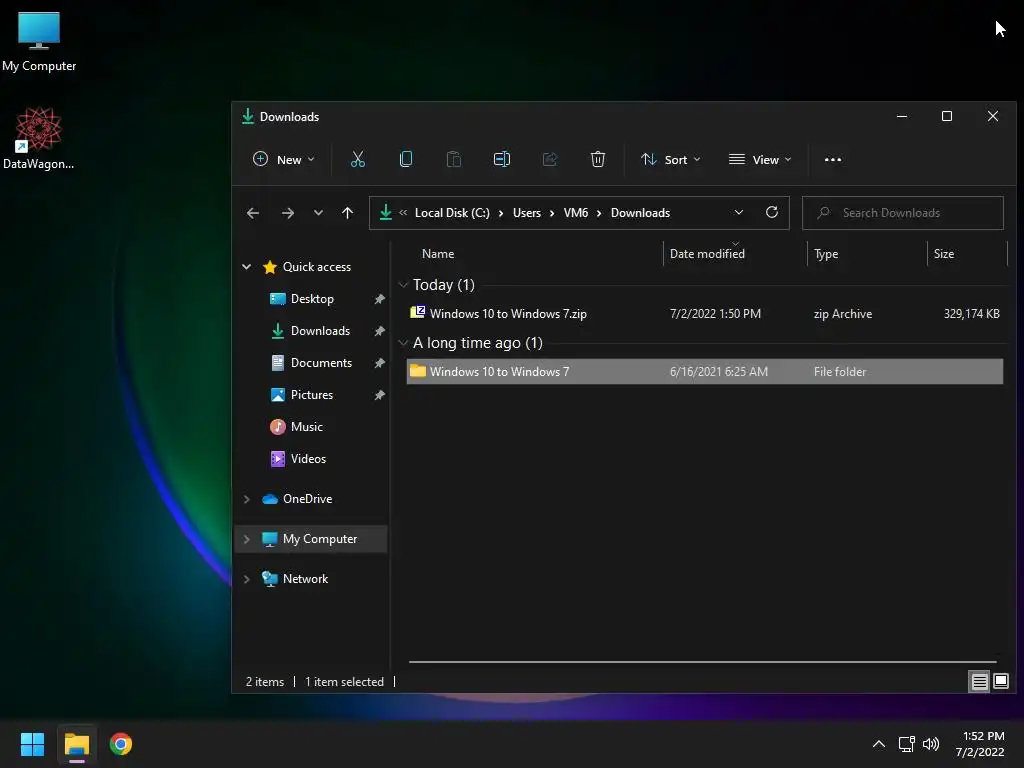Select the Windows 10 to Windows 7.zip file
The height and width of the screenshot is (768, 1024).
pos(705,313)
